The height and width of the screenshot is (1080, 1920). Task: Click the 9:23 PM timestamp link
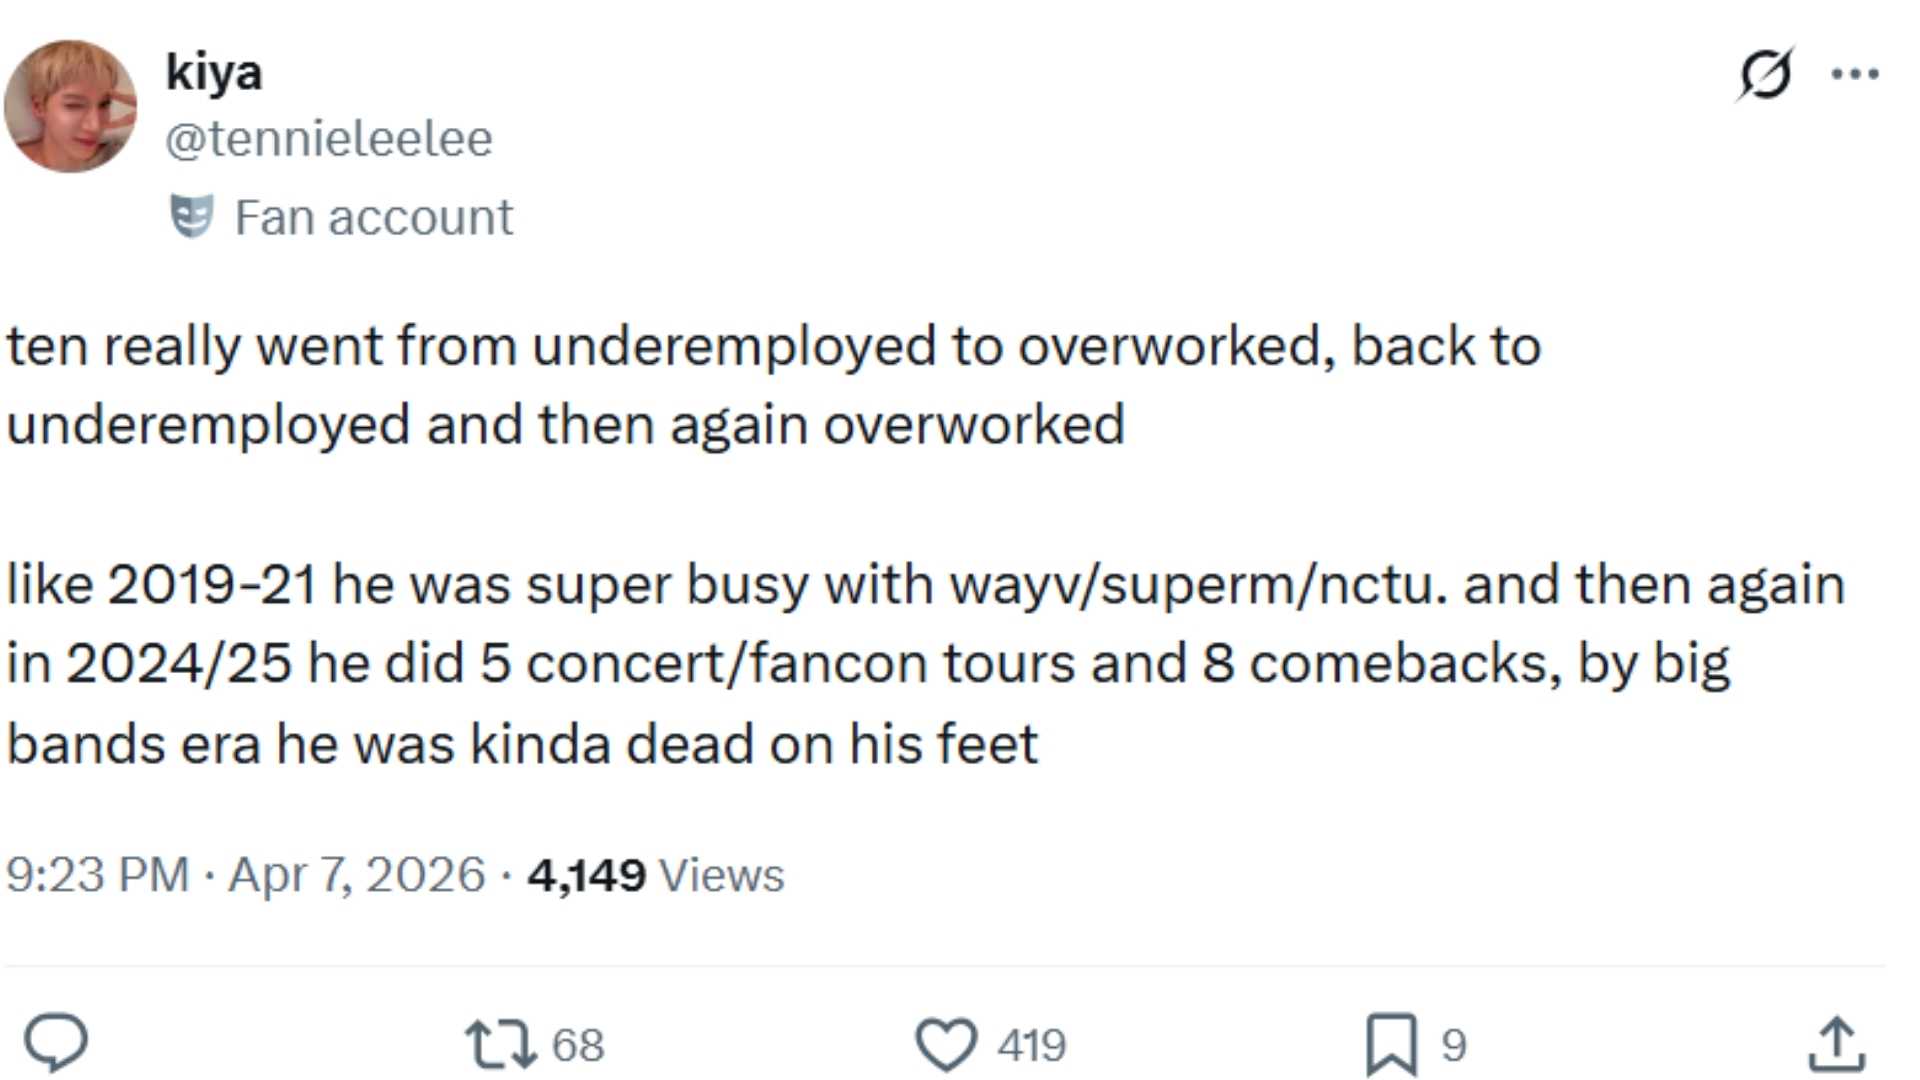click(x=97, y=874)
